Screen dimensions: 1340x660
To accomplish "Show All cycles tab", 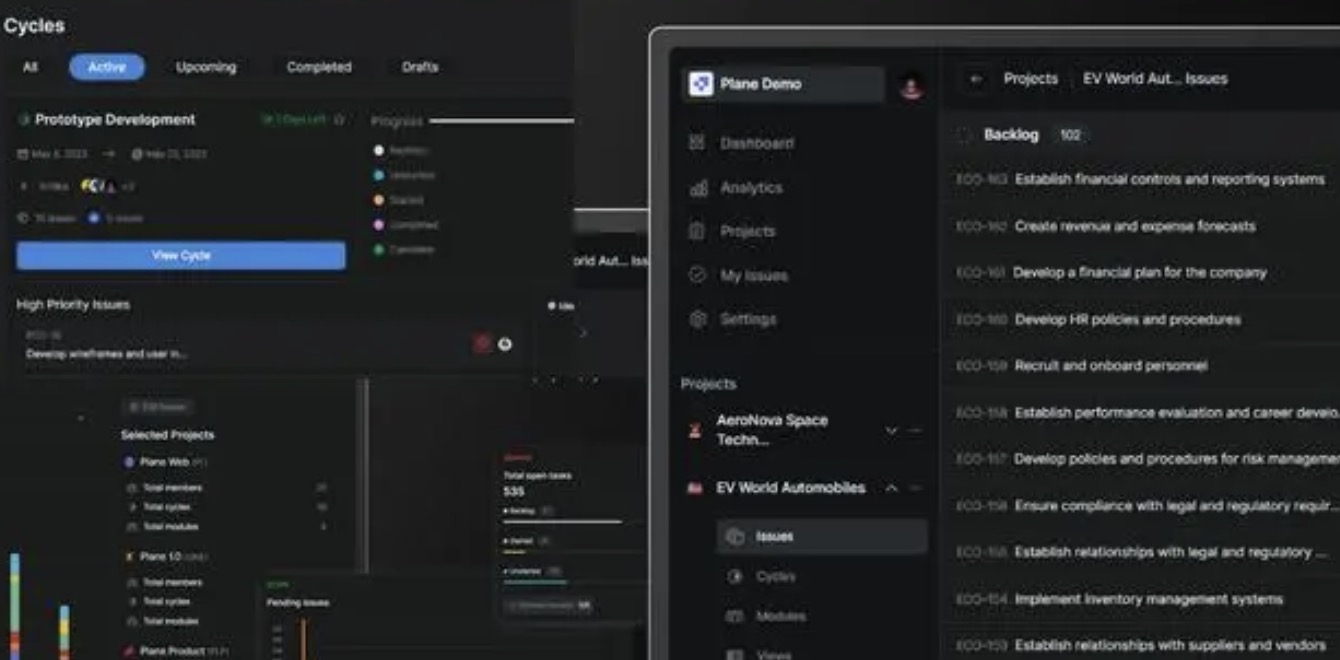I will tap(30, 67).
